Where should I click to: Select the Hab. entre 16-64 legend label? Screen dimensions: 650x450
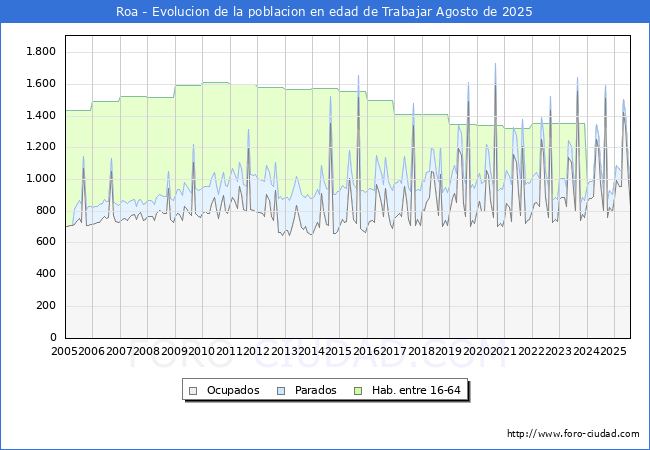[416, 390]
